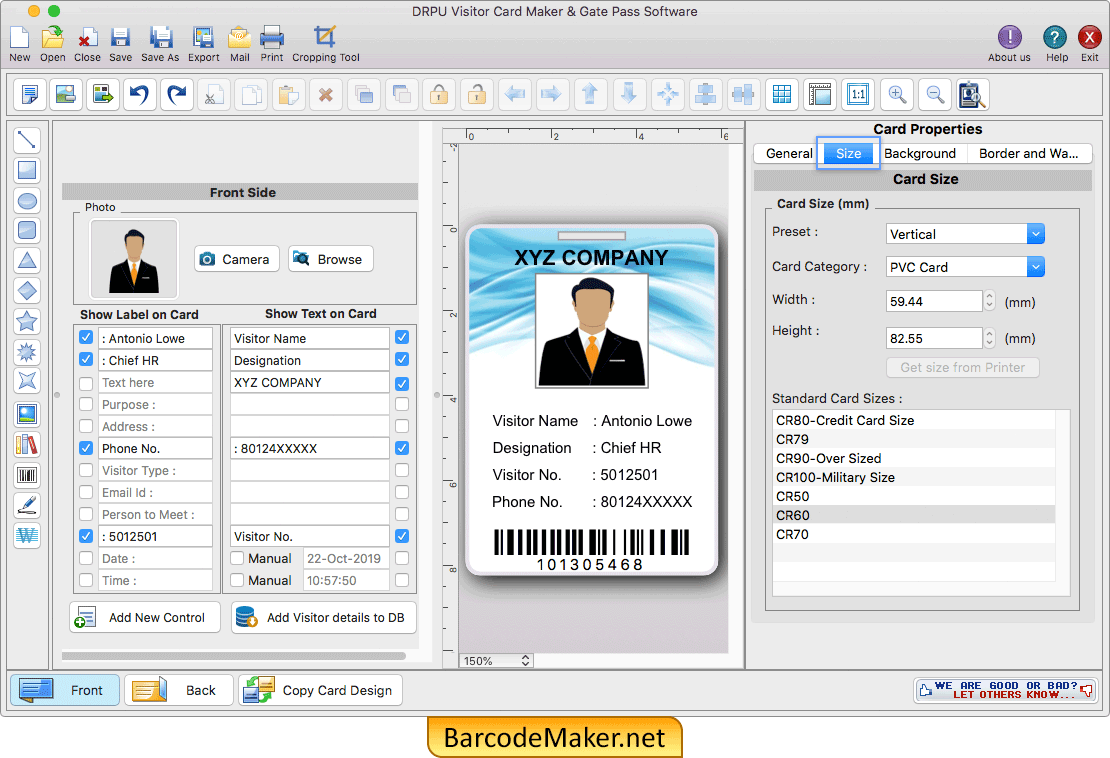Click Add New Control button
This screenshot has height=758, width=1110.
[x=145, y=617]
